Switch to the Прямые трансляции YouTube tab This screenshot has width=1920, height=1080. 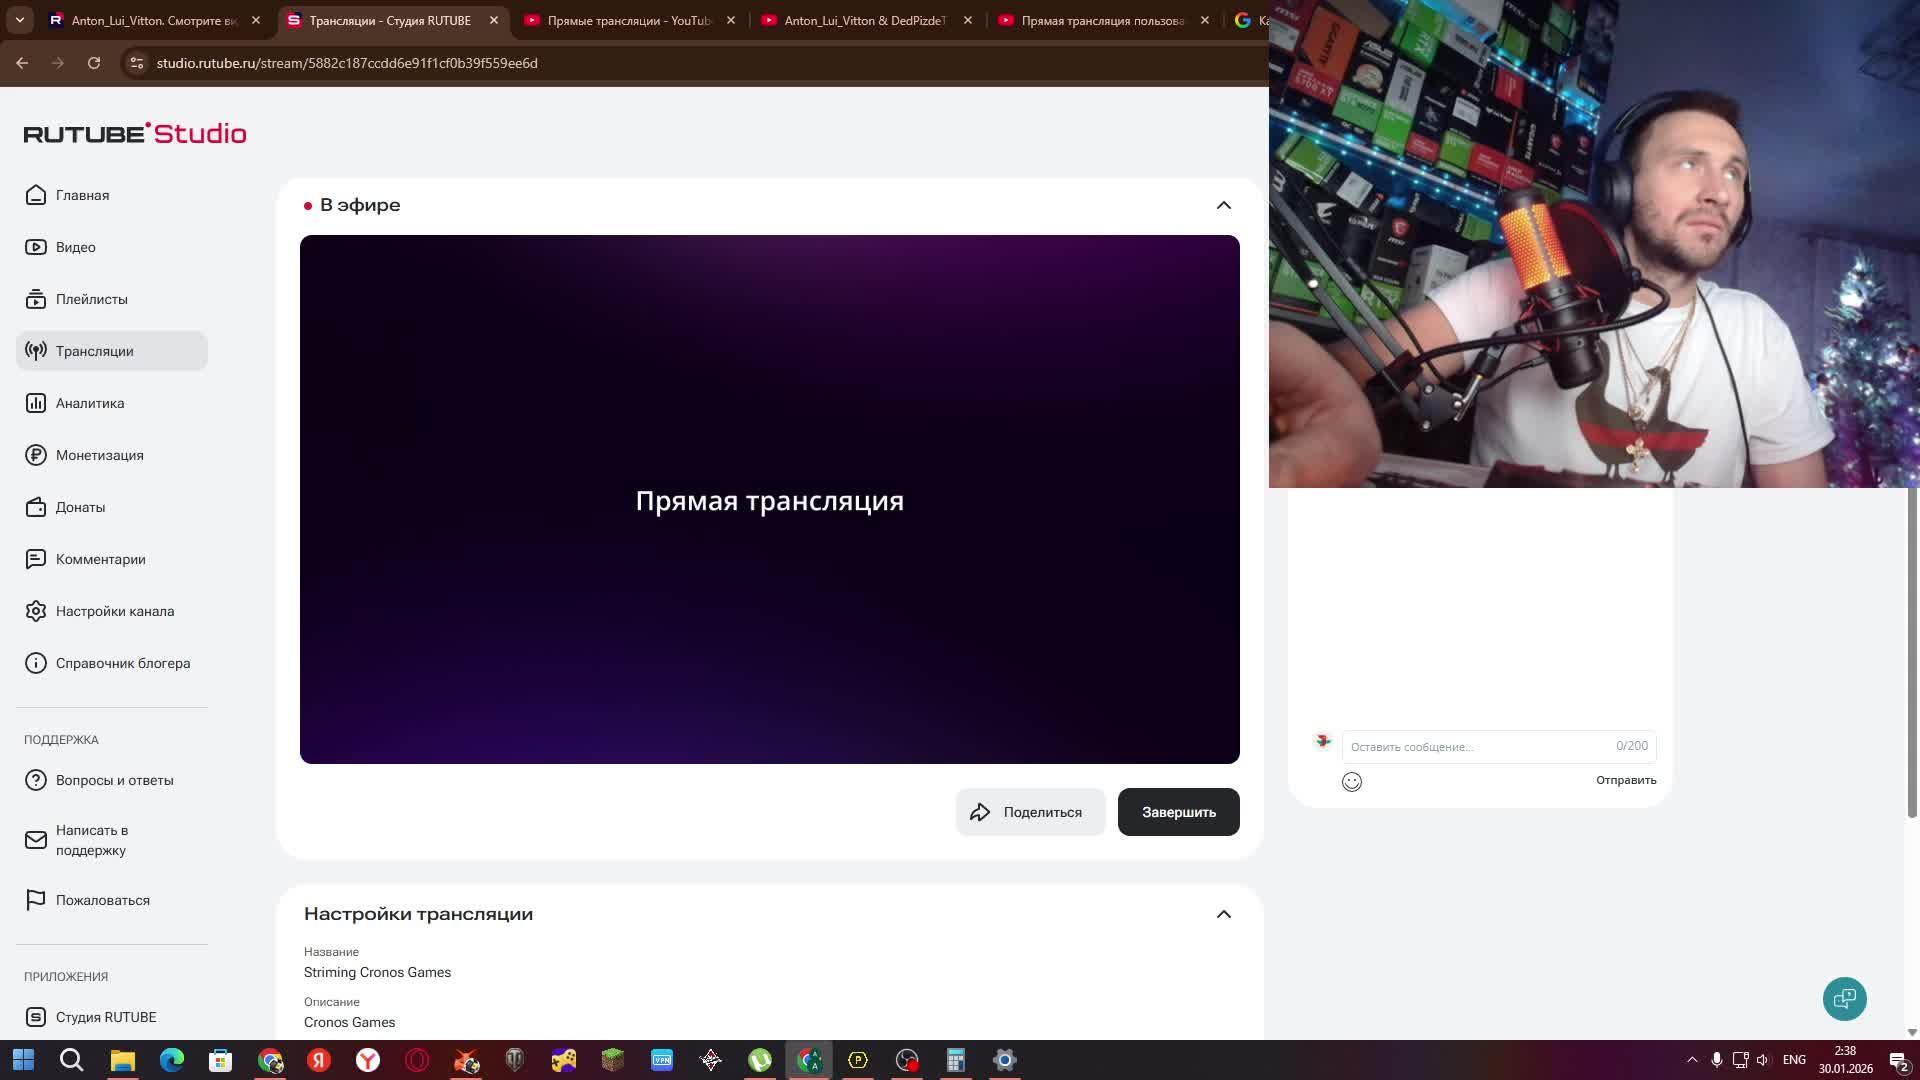click(x=620, y=19)
